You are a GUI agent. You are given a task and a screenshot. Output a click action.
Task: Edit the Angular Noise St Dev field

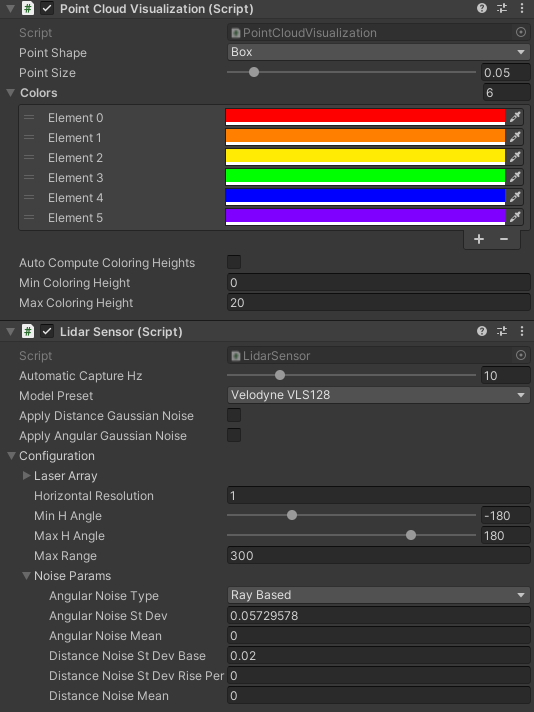(378, 615)
